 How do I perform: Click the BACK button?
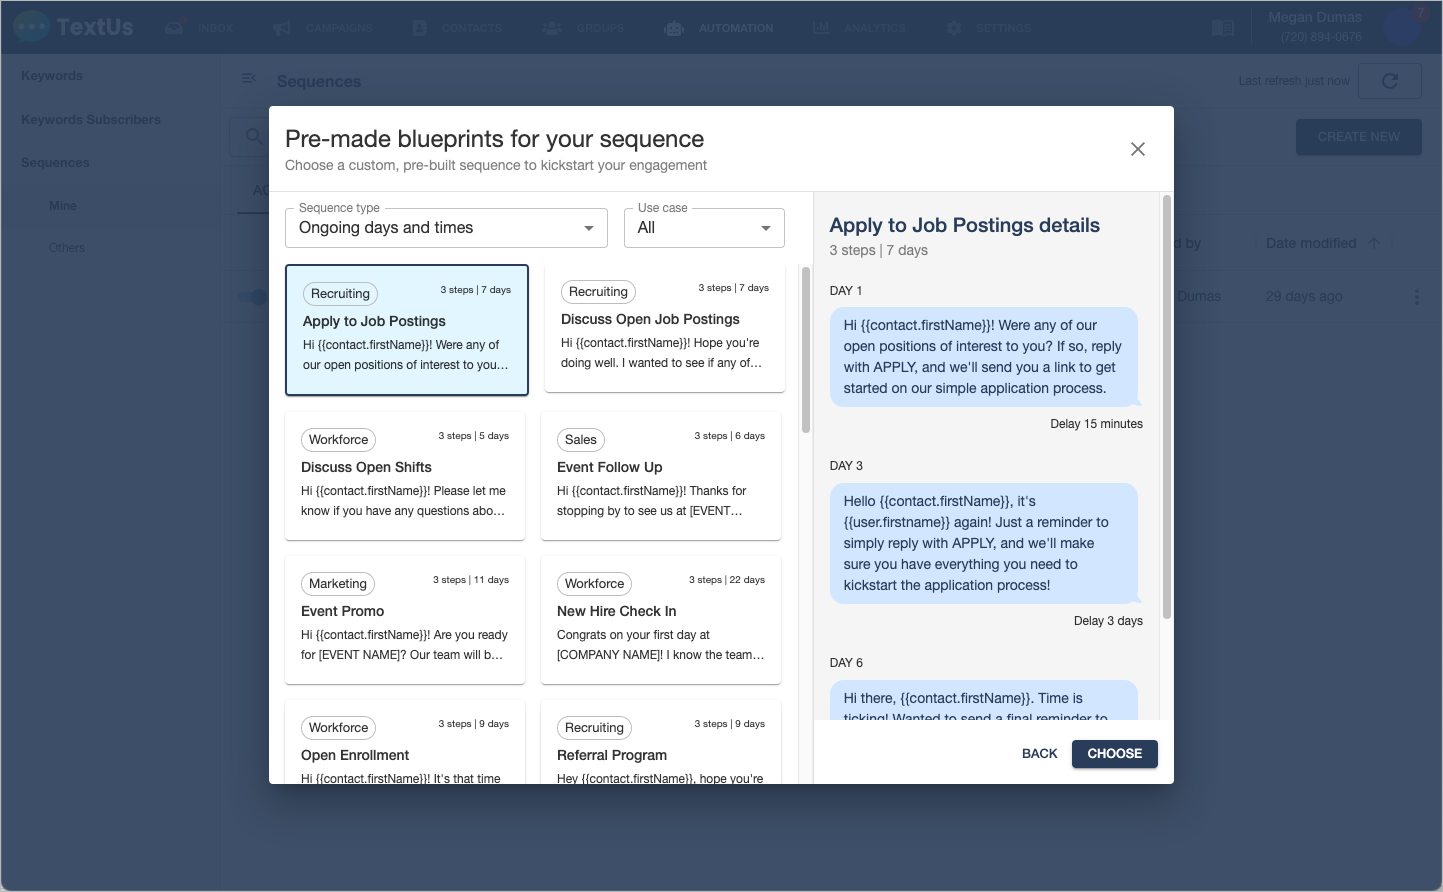pos(1039,754)
